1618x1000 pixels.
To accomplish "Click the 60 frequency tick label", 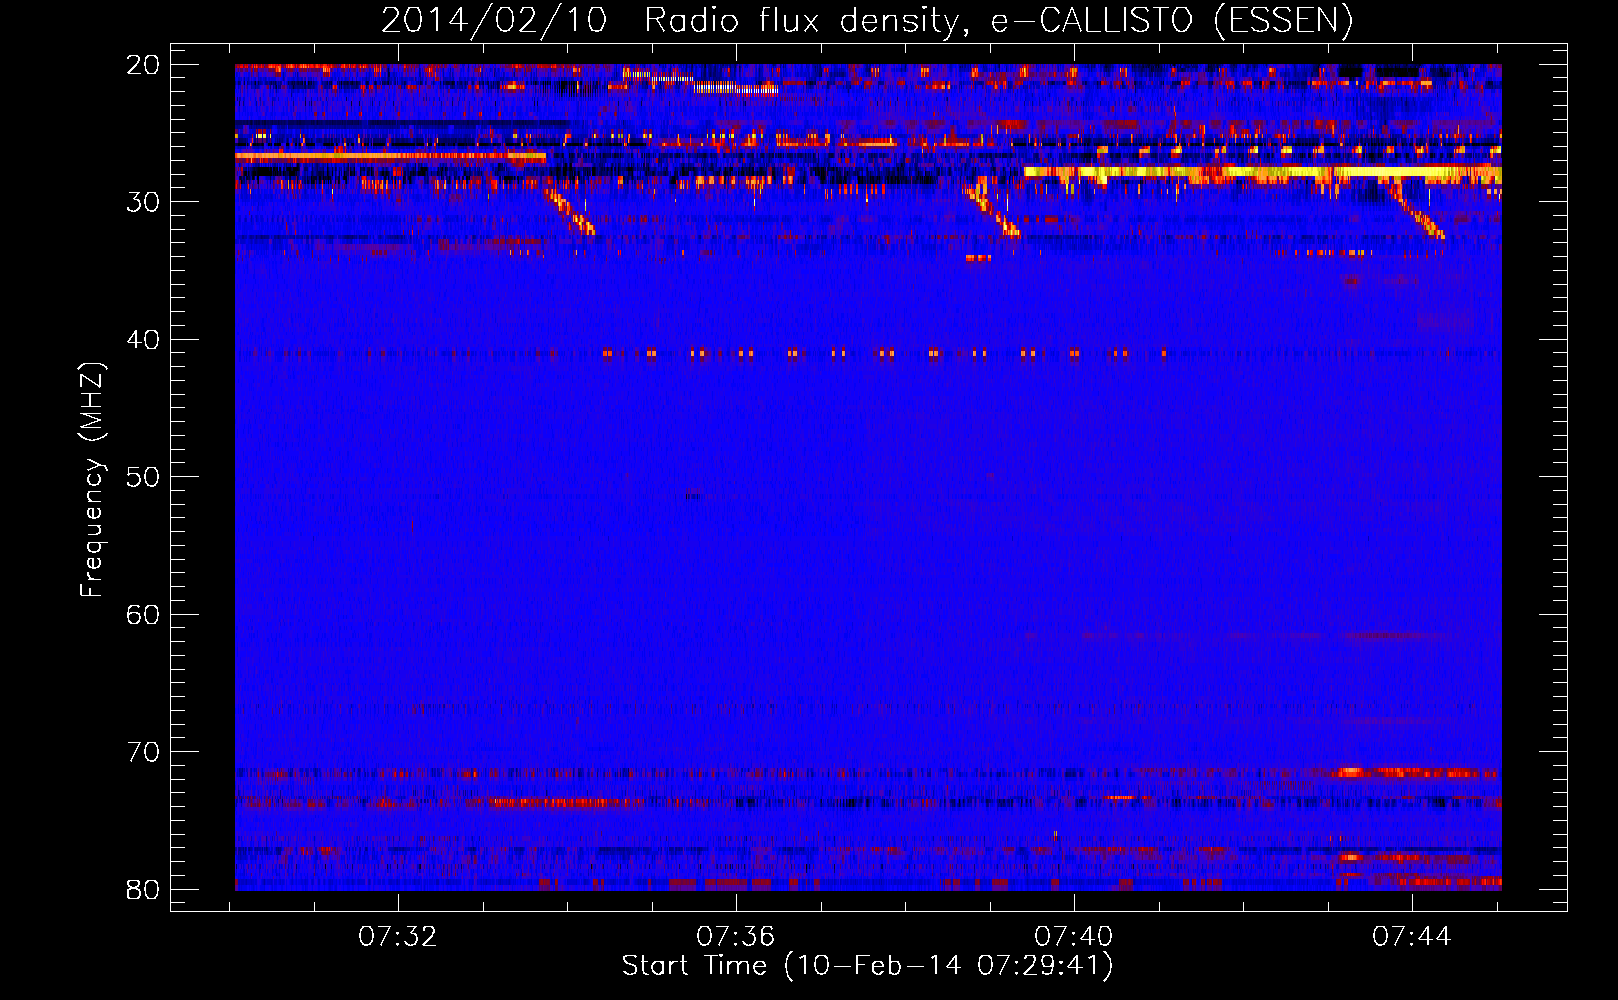I will [x=143, y=615].
